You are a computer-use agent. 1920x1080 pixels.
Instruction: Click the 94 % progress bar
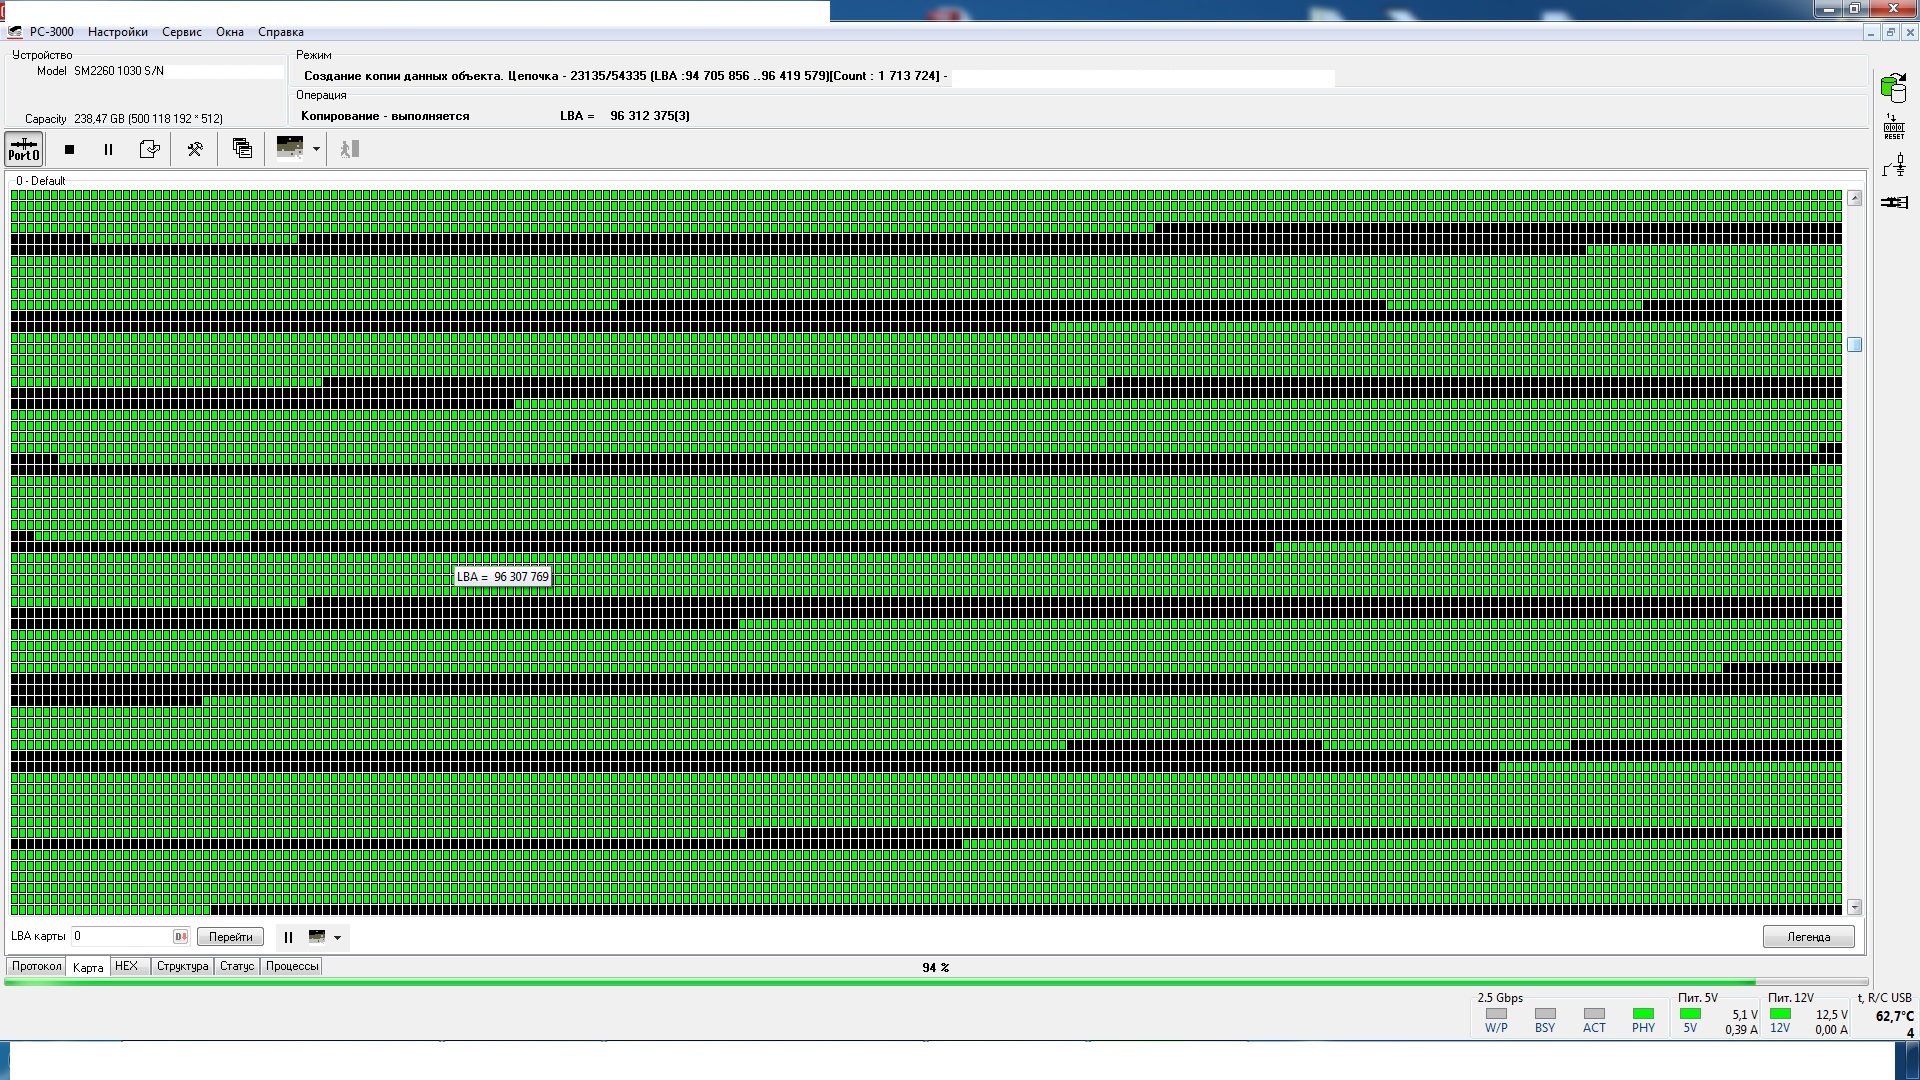(936, 982)
